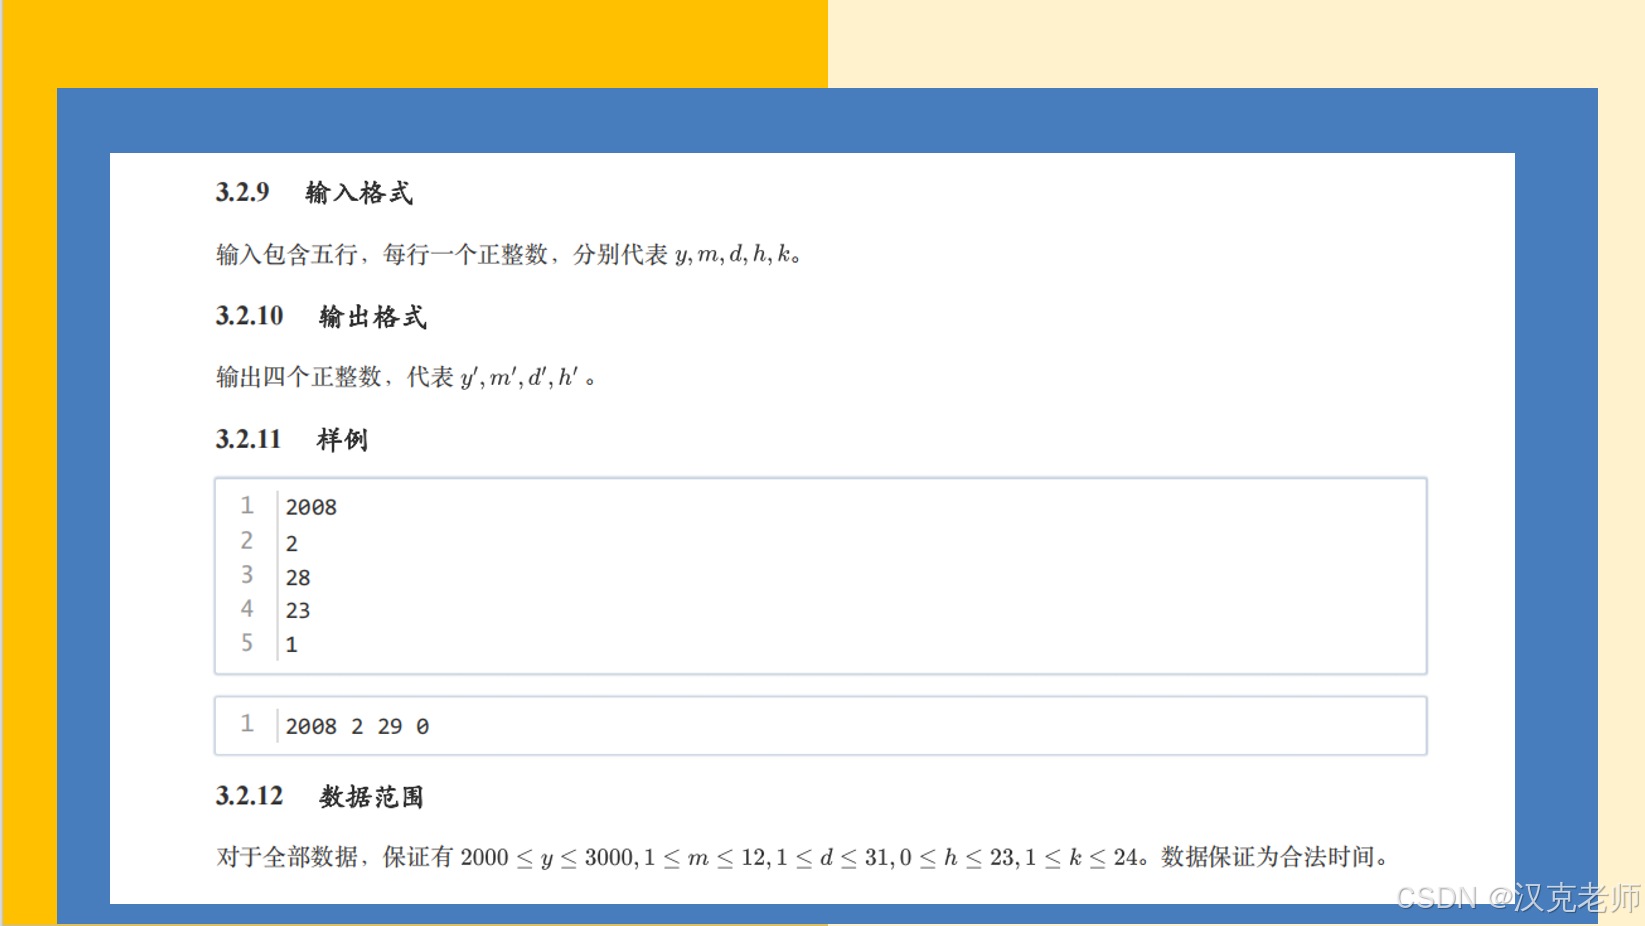Select heading '3.2.9 输入格式'
Viewport: 1645px width, 926px height.
(x=314, y=192)
